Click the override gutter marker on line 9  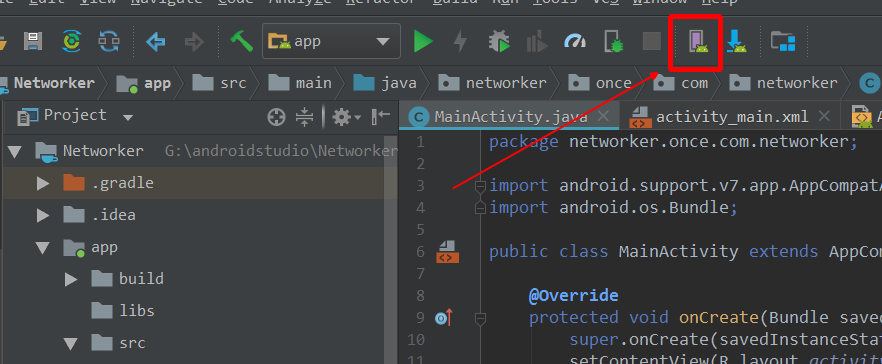point(444,318)
